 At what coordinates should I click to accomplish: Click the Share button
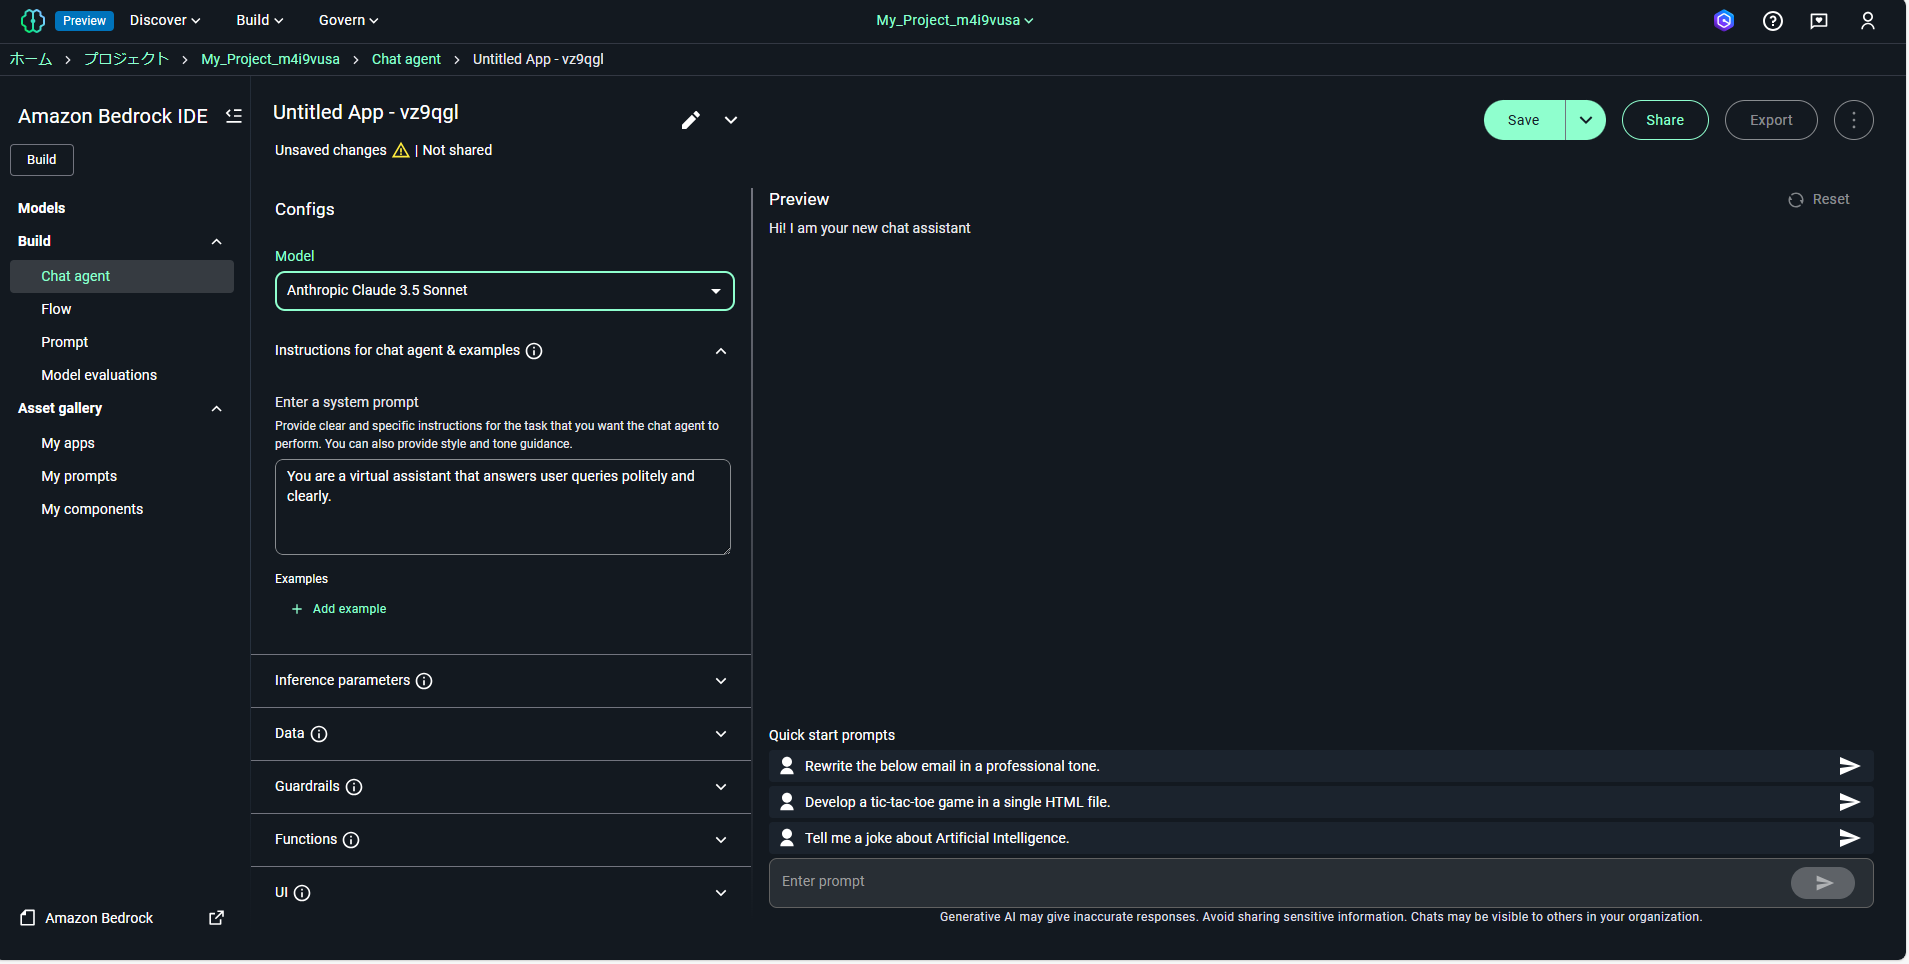pos(1665,120)
